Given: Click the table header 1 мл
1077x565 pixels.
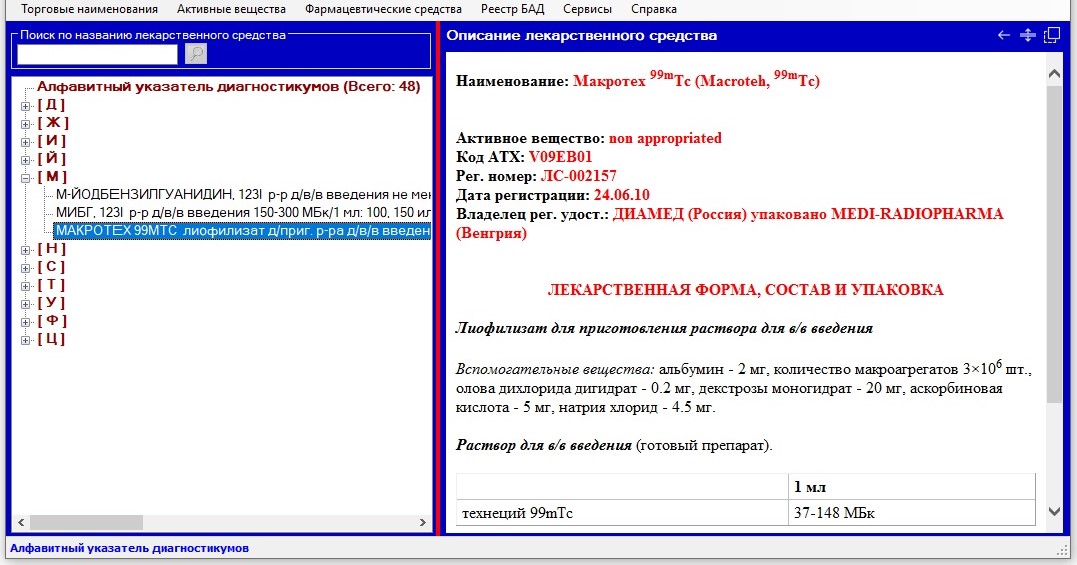Looking at the screenshot, I should (x=911, y=487).
